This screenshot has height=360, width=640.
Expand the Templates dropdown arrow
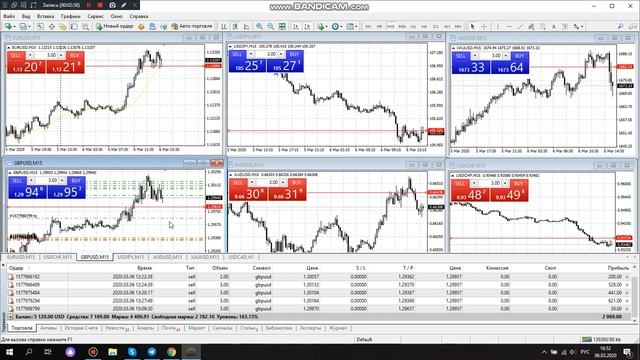coord(356,27)
